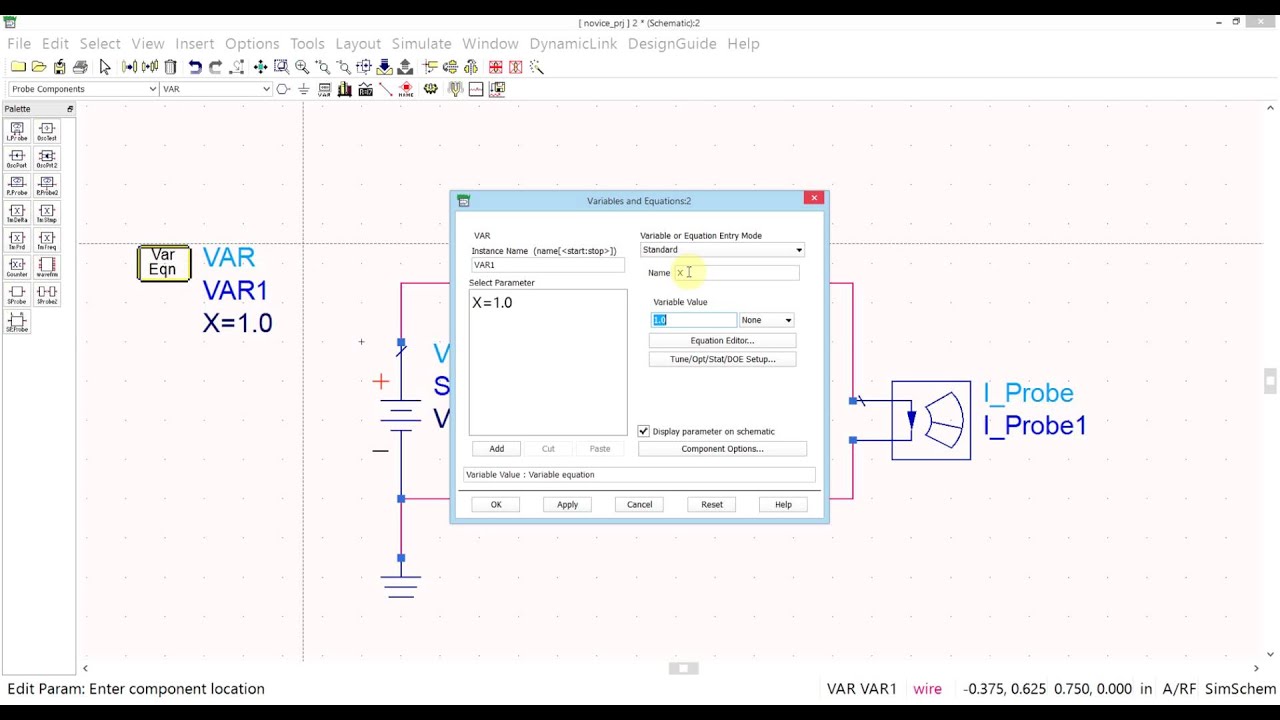Image resolution: width=1280 pixels, height=720 pixels.
Task: Select X=1.0 in the parameter list
Action: pyautogui.click(x=492, y=303)
